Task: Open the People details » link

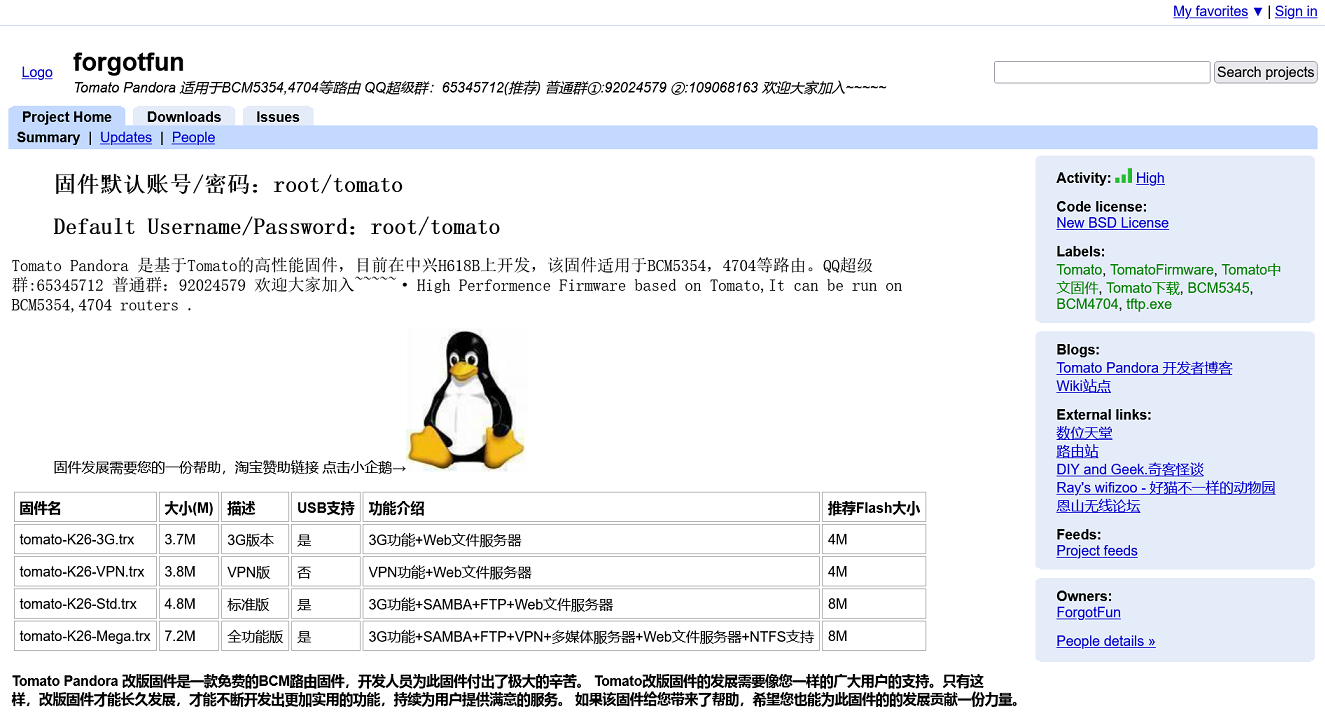Action: 1105,642
